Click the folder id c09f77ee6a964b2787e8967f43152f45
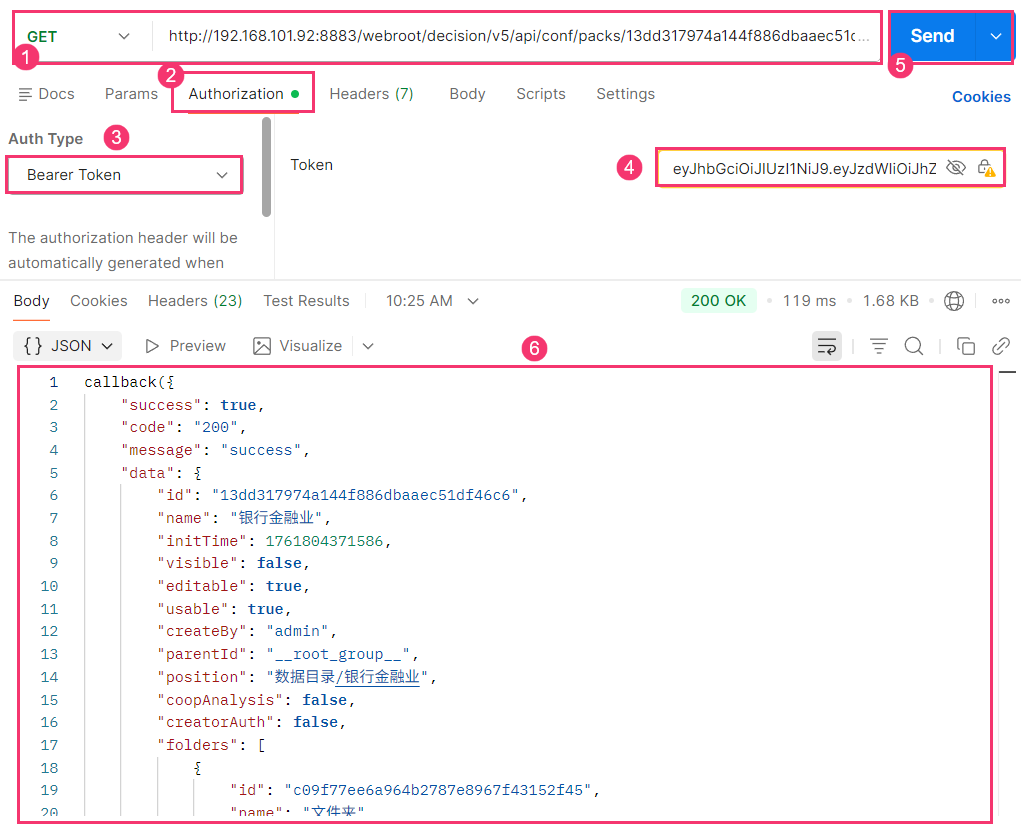This screenshot has height=824, width=1021. pos(438,790)
